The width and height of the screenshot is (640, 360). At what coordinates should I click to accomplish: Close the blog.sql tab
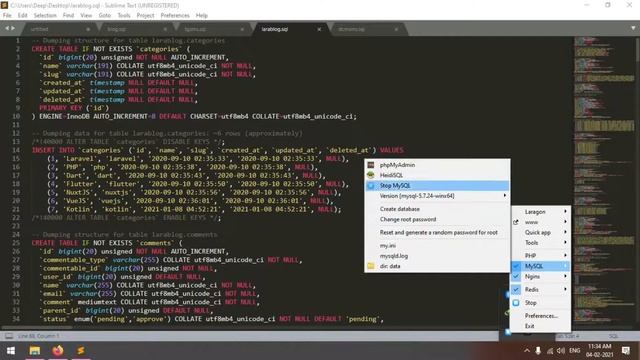[x=165, y=29]
